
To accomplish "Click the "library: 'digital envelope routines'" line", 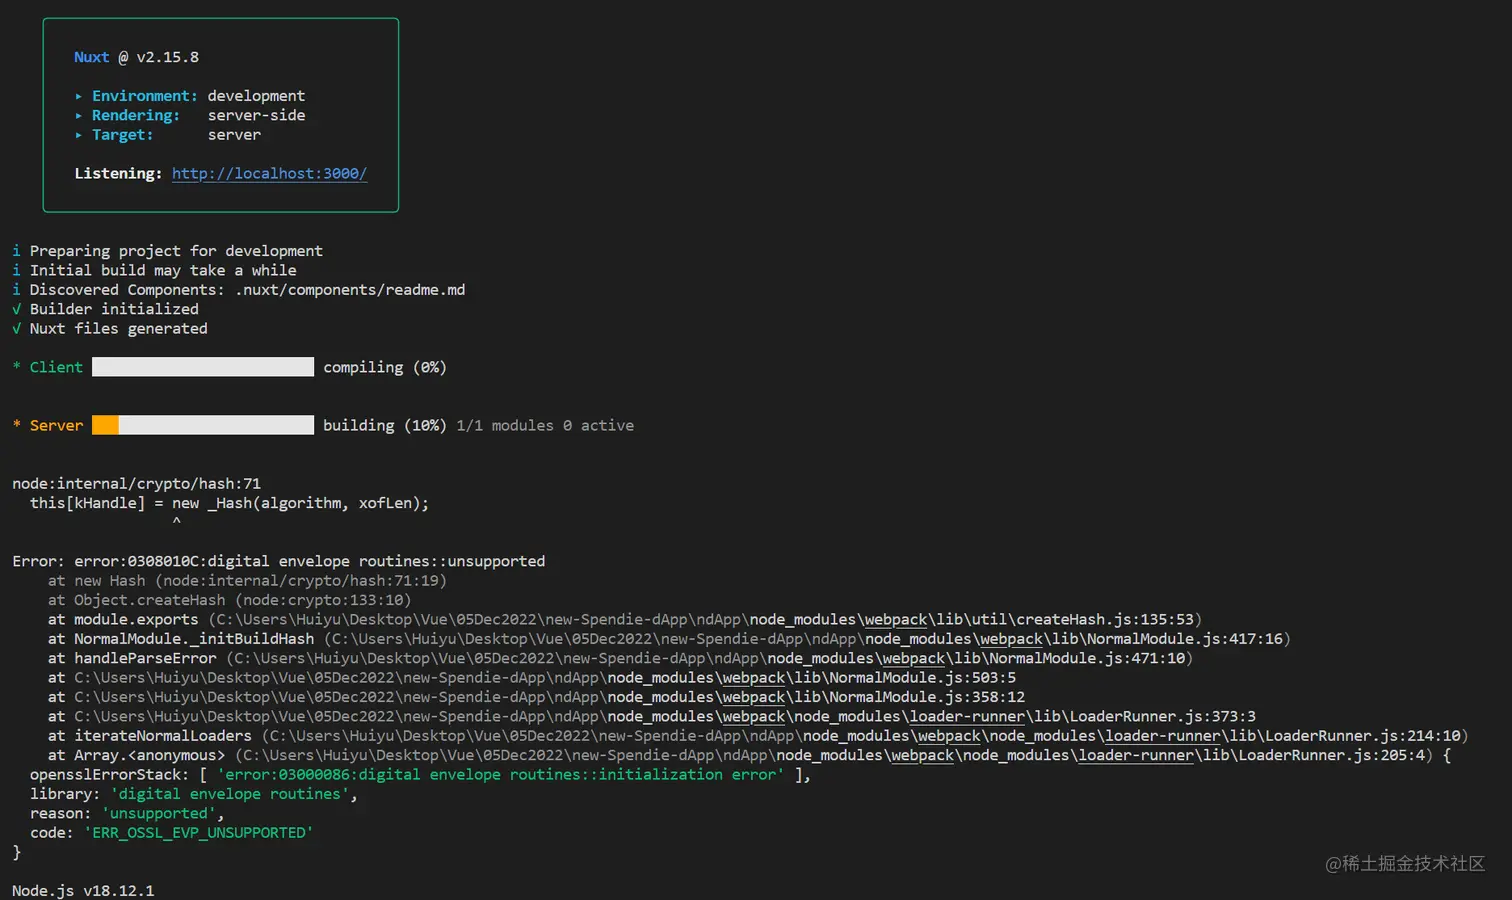I will click(x=194, y=794).
